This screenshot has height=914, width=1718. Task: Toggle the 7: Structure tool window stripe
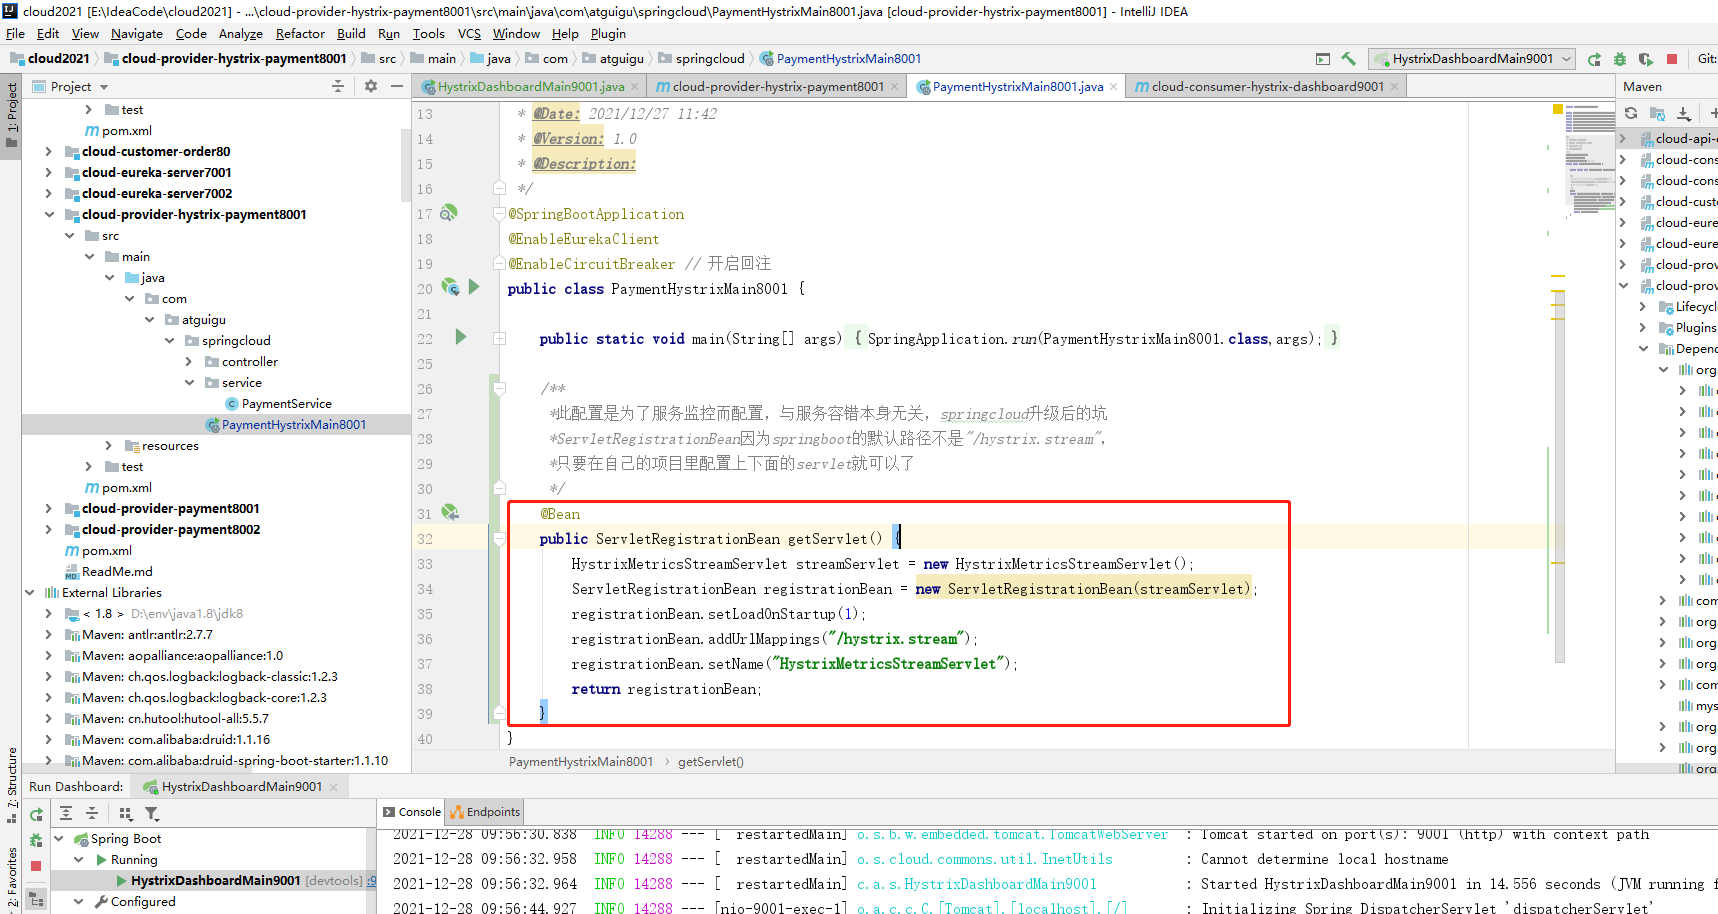point(11,783)
